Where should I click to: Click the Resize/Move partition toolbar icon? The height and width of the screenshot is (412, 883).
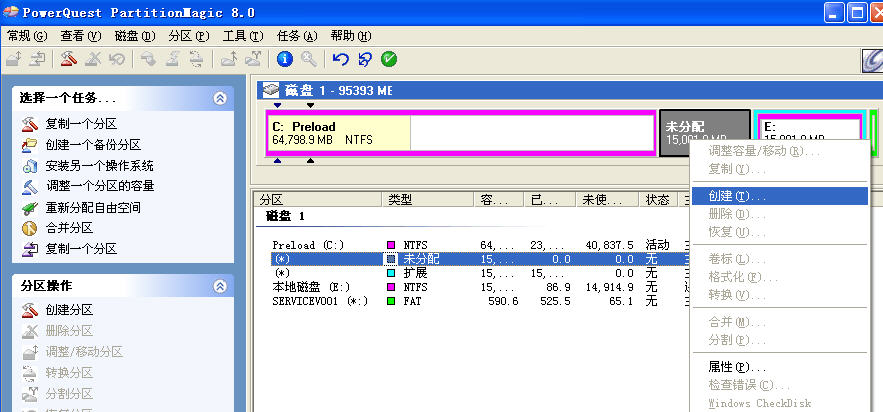point(15,59)
